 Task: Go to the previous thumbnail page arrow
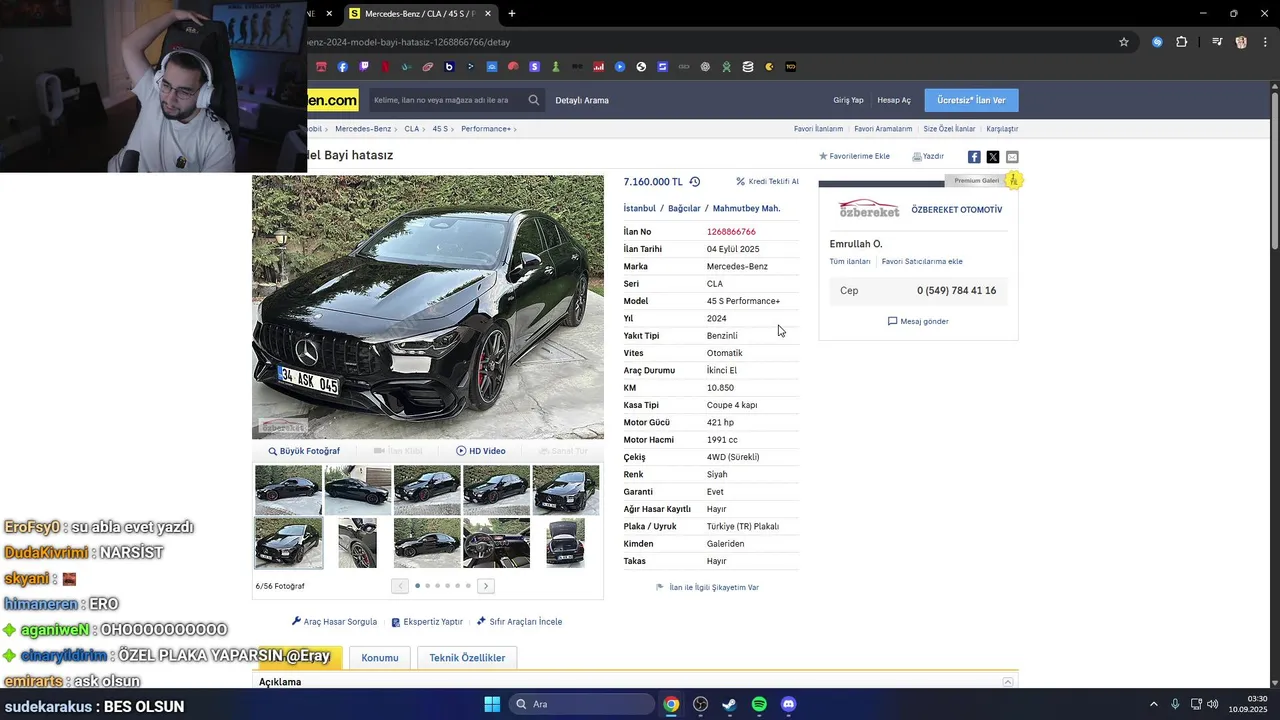pos(400,586)
